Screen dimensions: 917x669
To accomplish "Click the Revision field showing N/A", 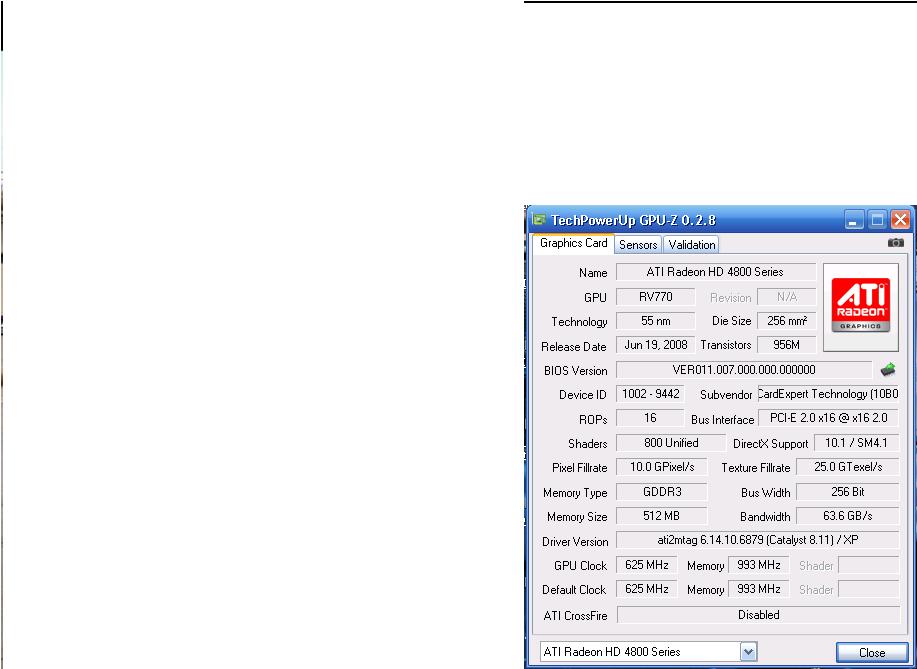I will pyautogui.click(x=787, y=296).
